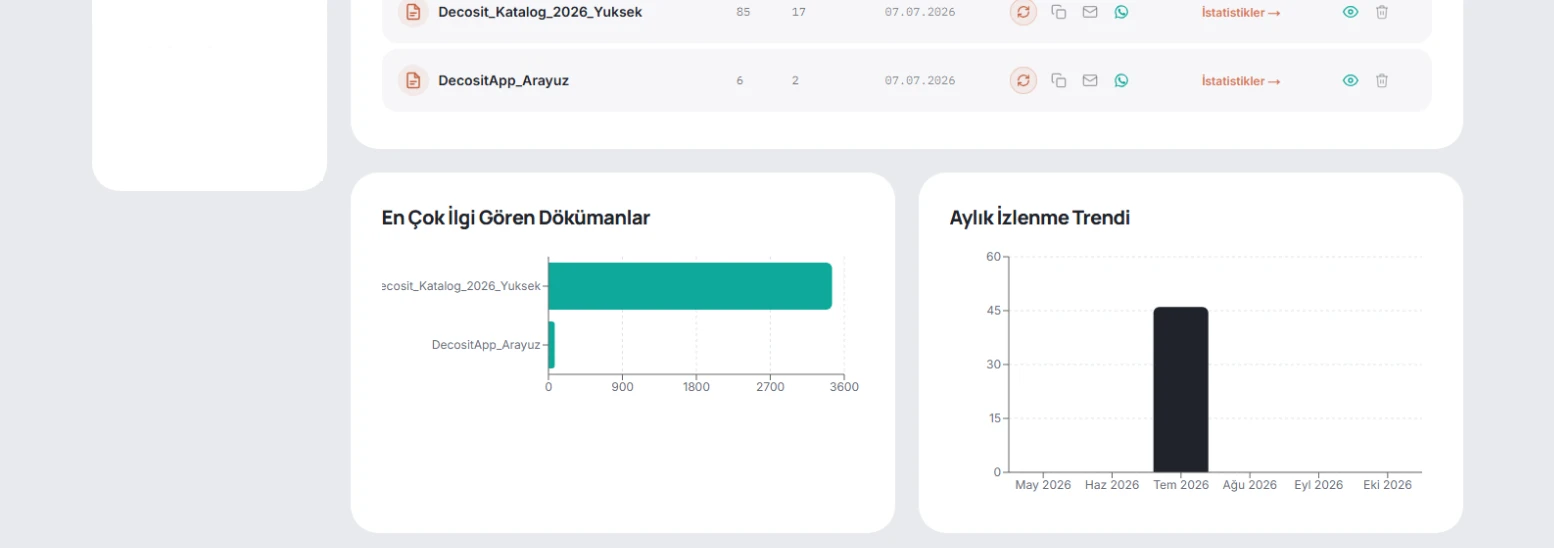Click the 30 tick on the monthly chart
The image size is (1554, 548).
point(993,365)
